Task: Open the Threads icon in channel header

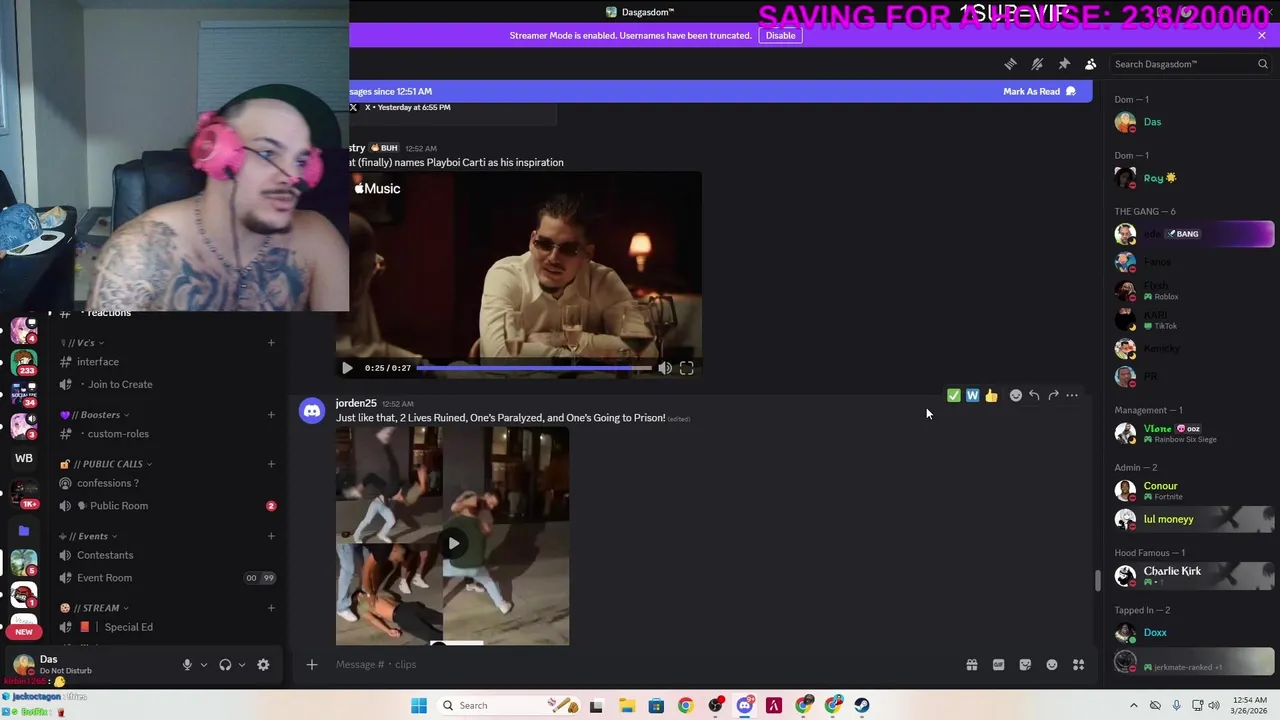Action: point(1010,64)
